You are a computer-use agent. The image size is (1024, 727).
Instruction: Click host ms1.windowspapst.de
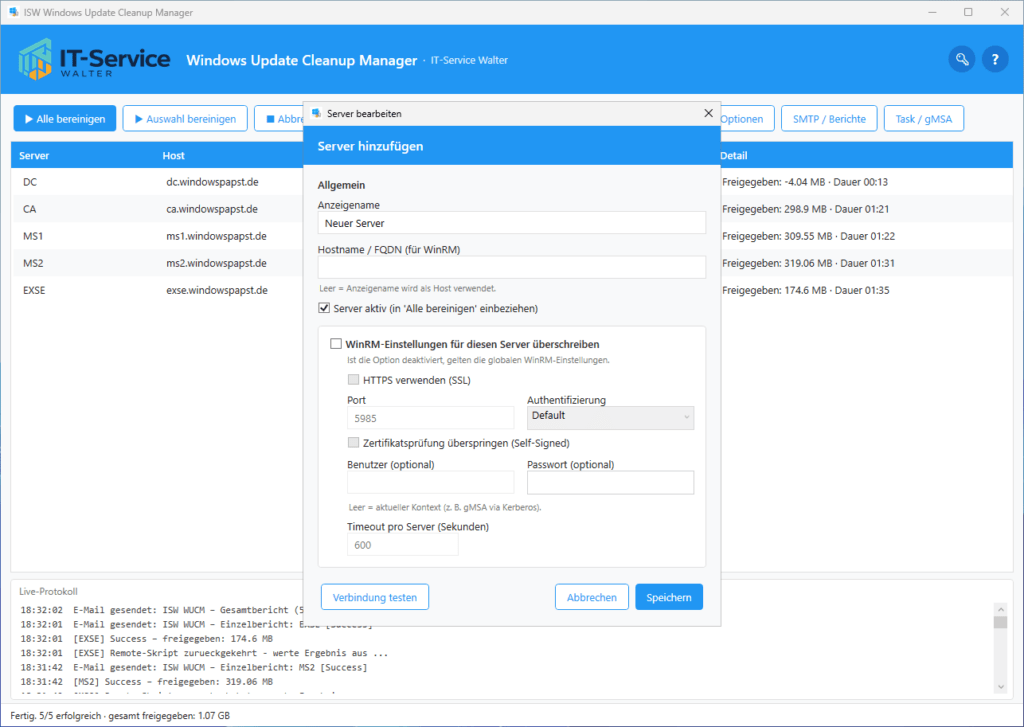tap(216, 236)
